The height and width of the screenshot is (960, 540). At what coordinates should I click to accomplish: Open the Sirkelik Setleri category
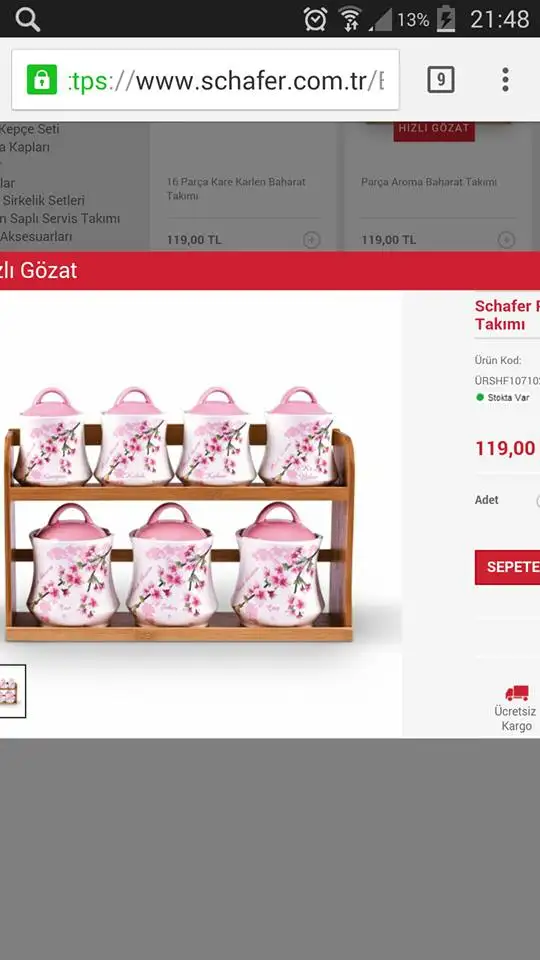[42, 200]
